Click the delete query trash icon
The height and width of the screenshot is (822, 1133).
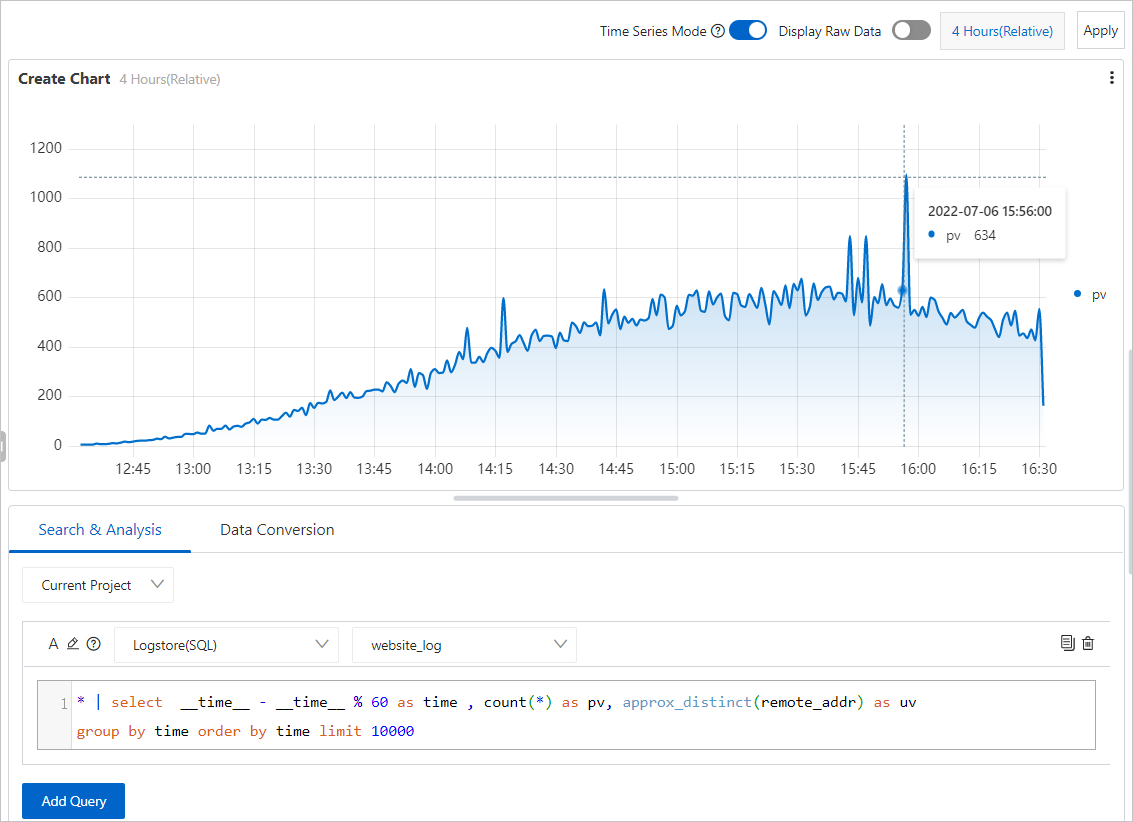point(1088,643)
